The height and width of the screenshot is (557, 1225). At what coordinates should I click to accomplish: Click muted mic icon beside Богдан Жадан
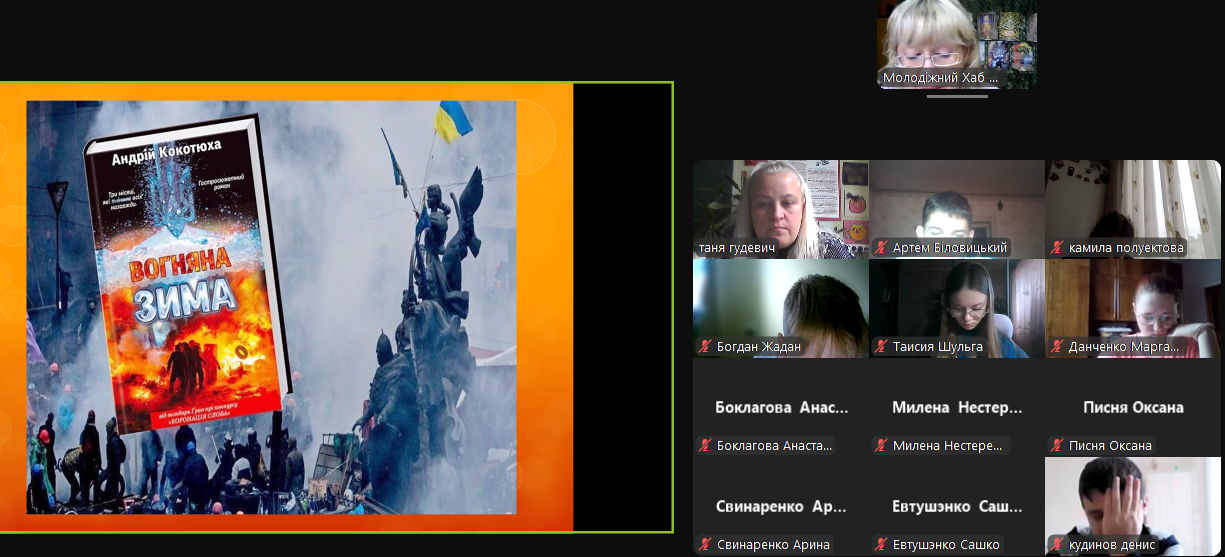(x=705, y=347)
